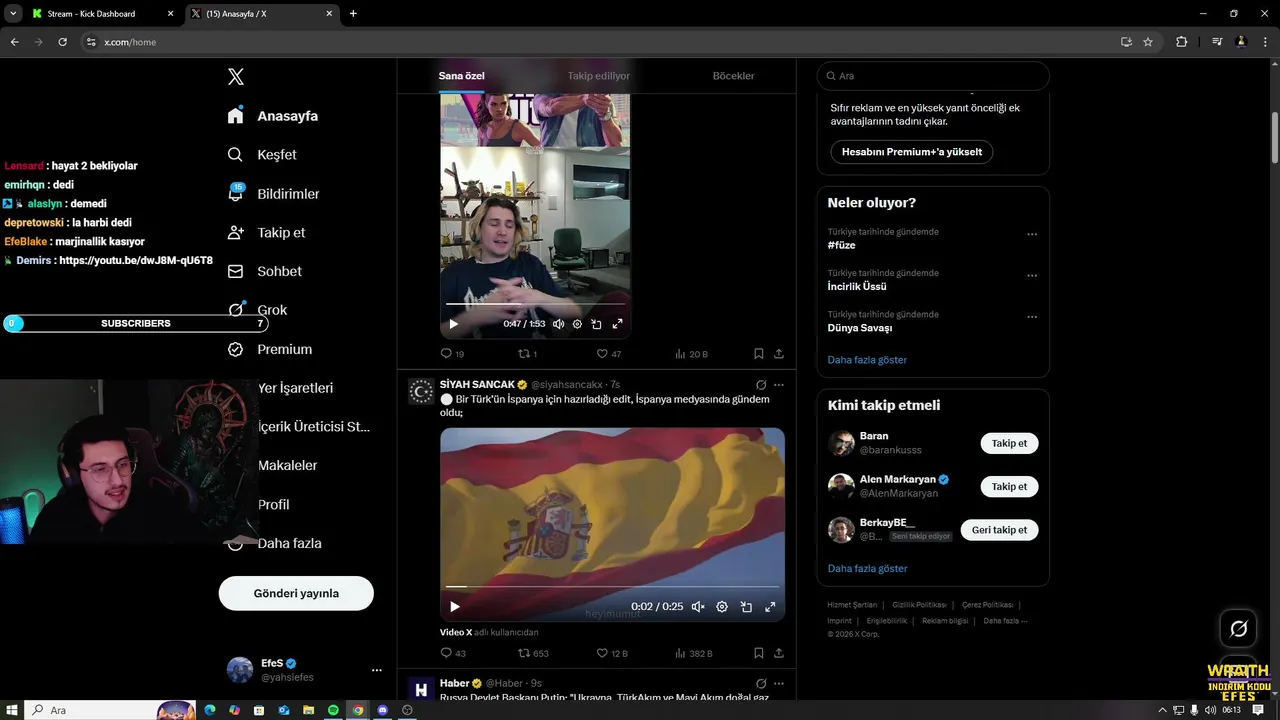Seek on the first video progress bar
This screenshot has height=720, width=1280.
pyautogui.click(x=535, y=303)
